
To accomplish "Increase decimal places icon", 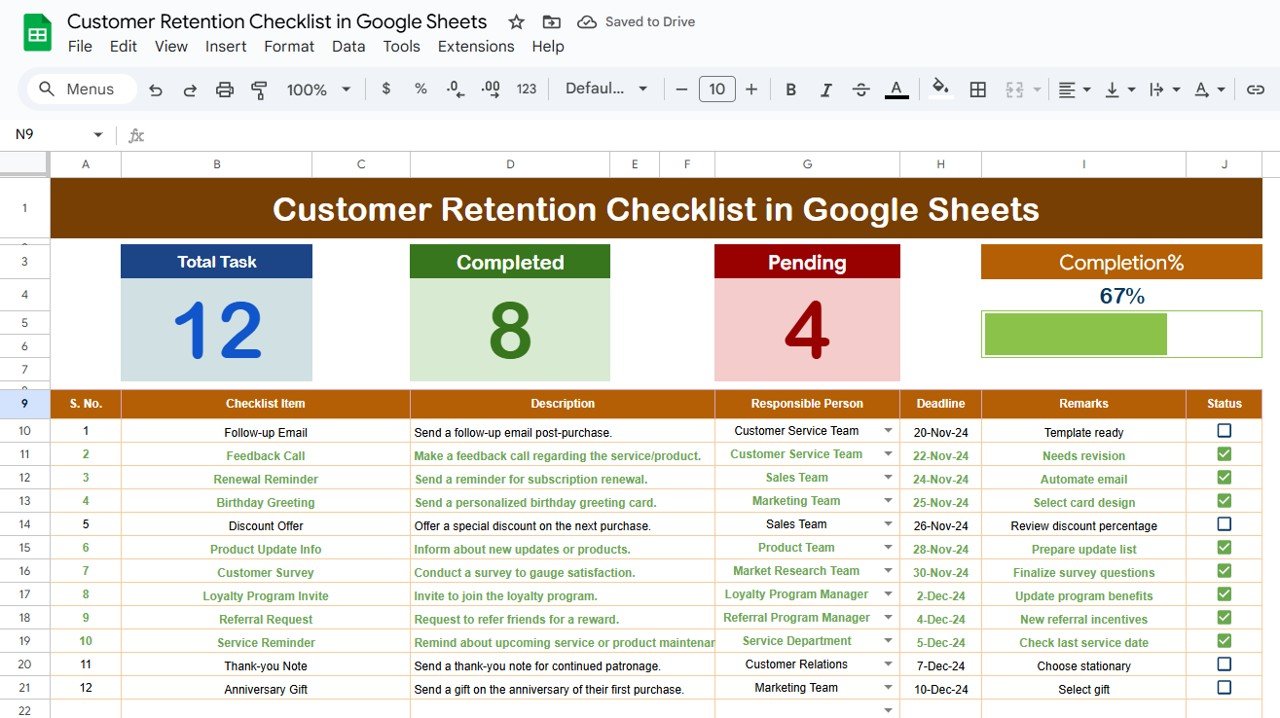I will tap(491, 89).
